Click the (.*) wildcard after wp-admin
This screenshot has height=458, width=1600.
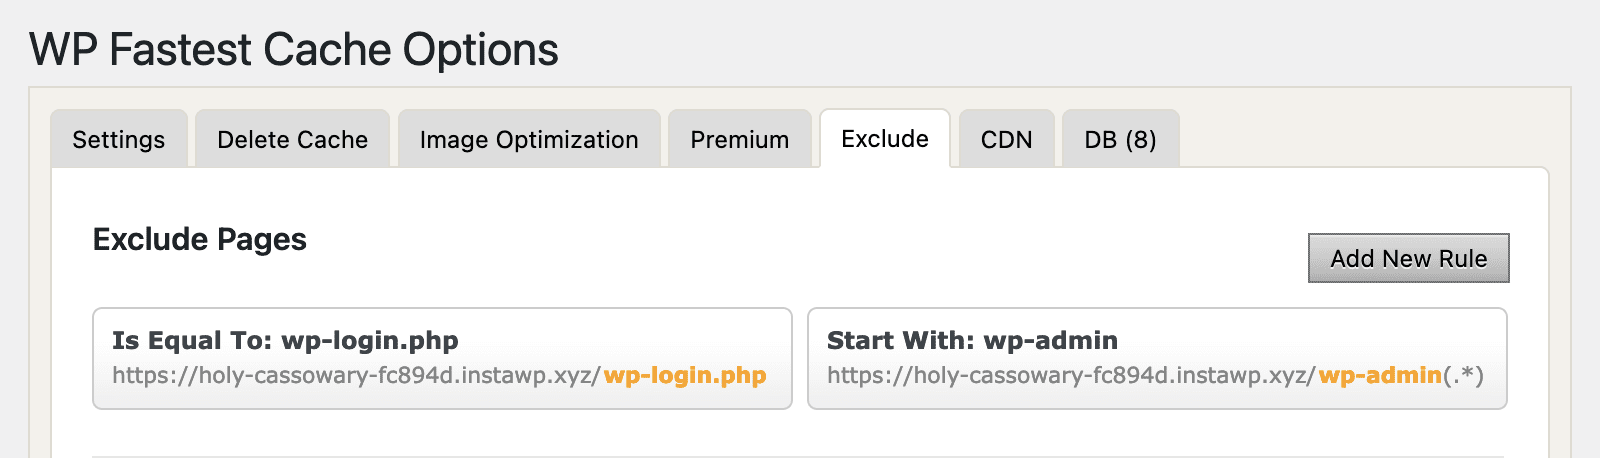tap(1463, 376)
